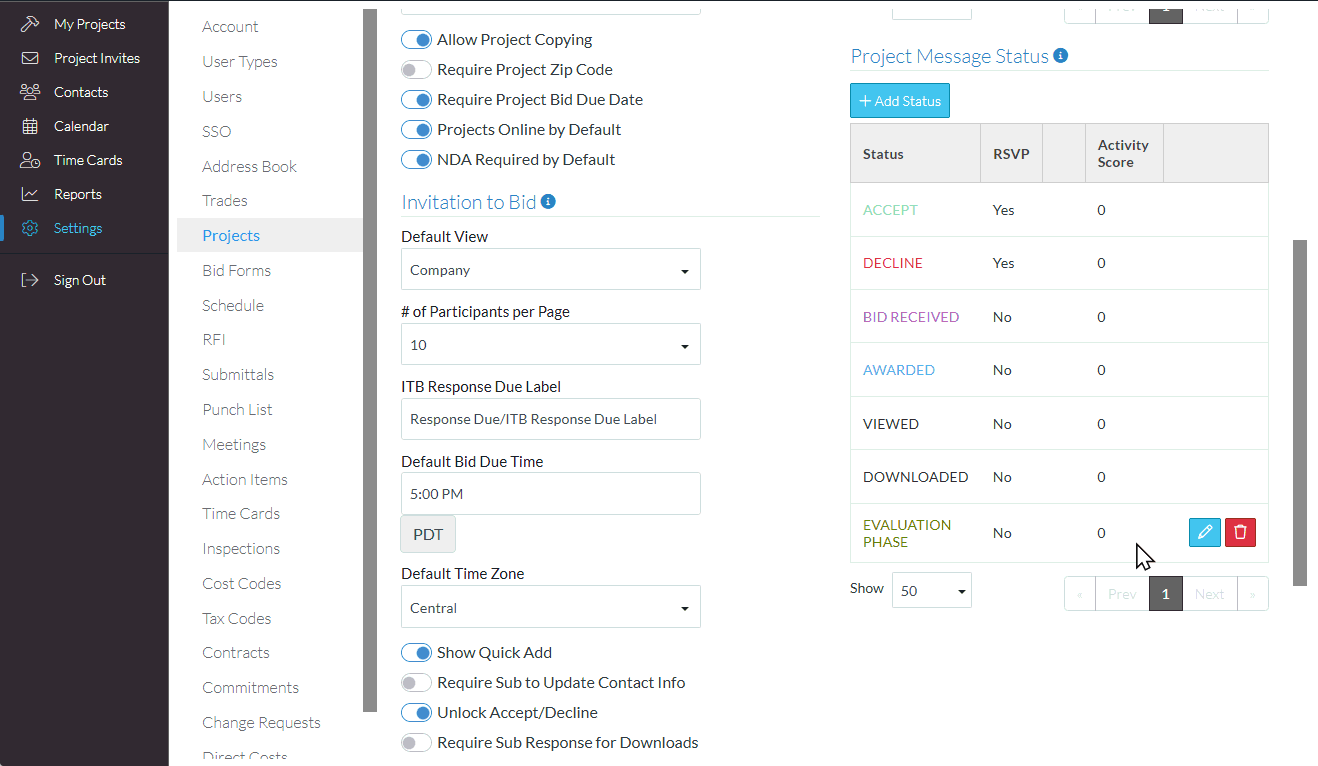Open the Default View dropdown
The image size is (1318, 766).
550,270
